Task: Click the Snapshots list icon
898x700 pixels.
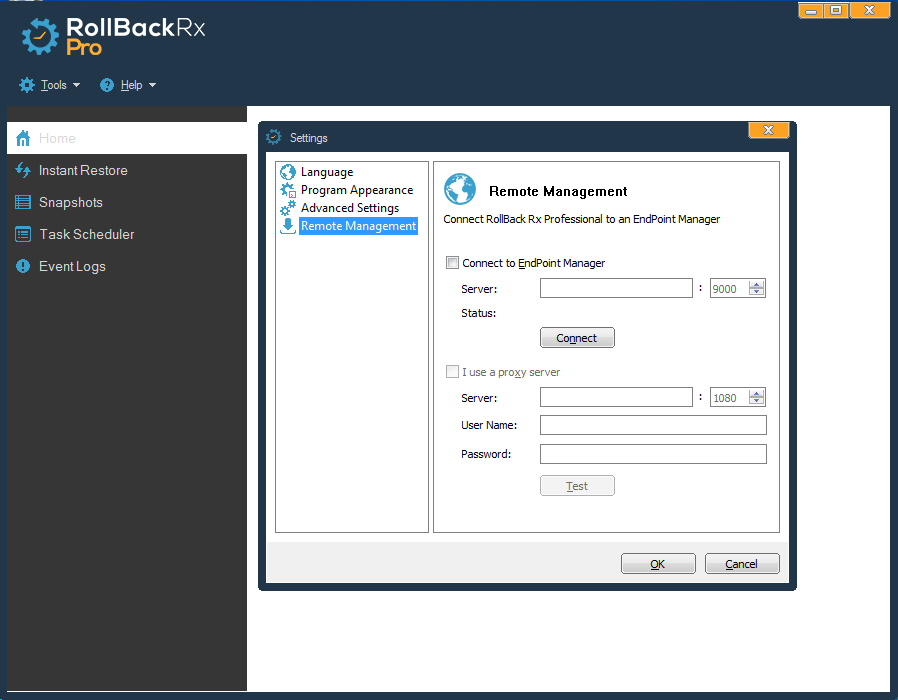Action: click(x=23, y=202)
